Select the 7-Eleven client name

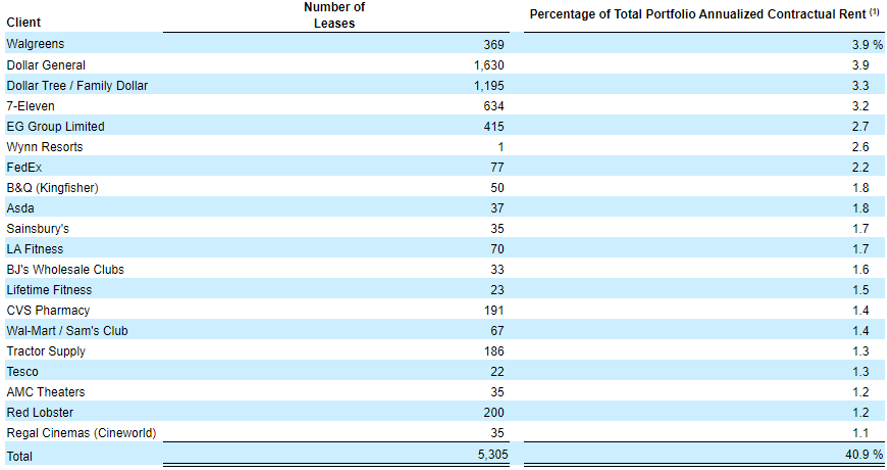click(31, 106)
